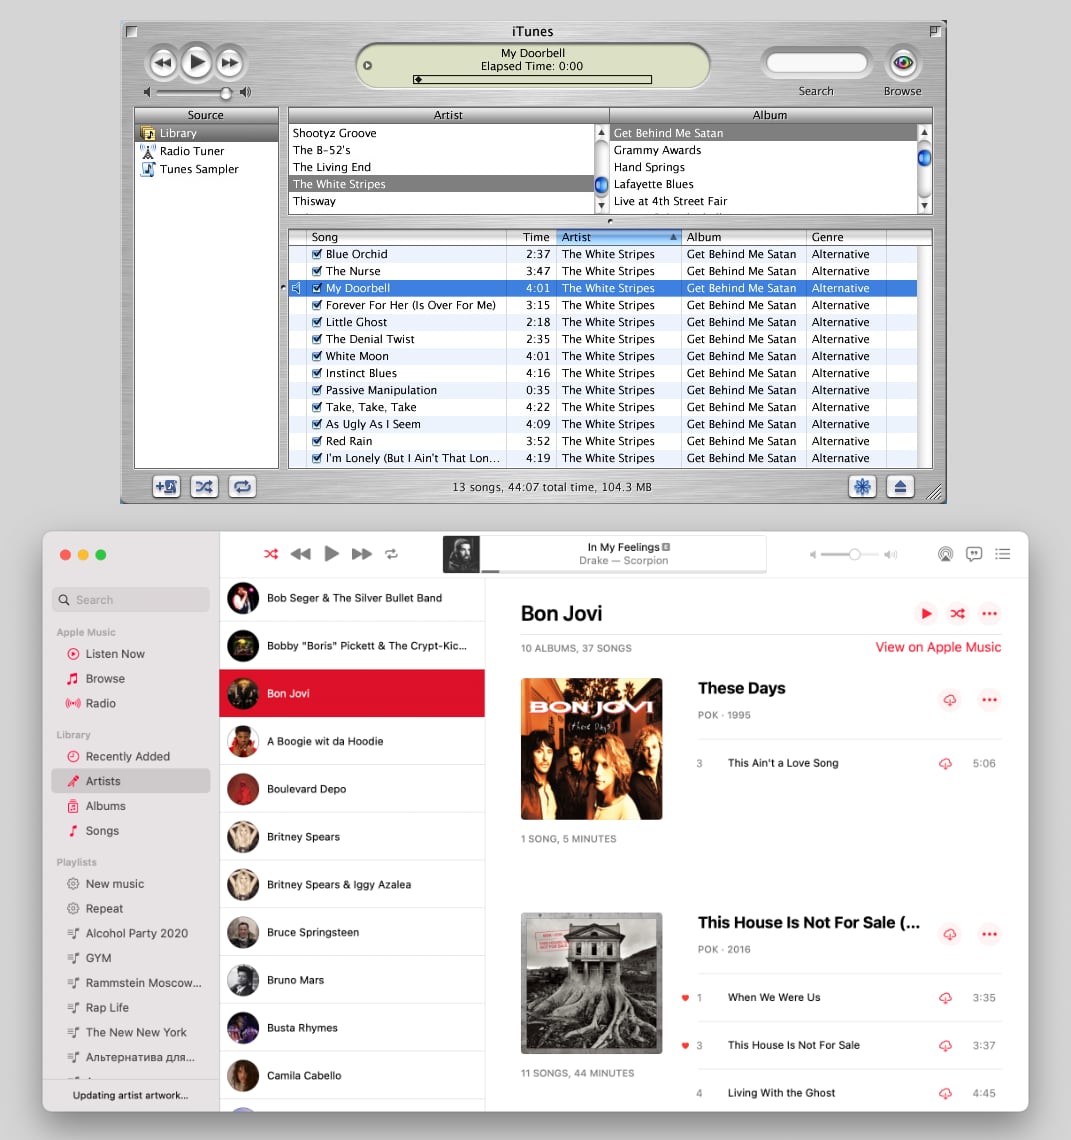Open more options for These Days album
Image resolution: width=1071 pixels, height=1140 pixels.
point(989,700)
